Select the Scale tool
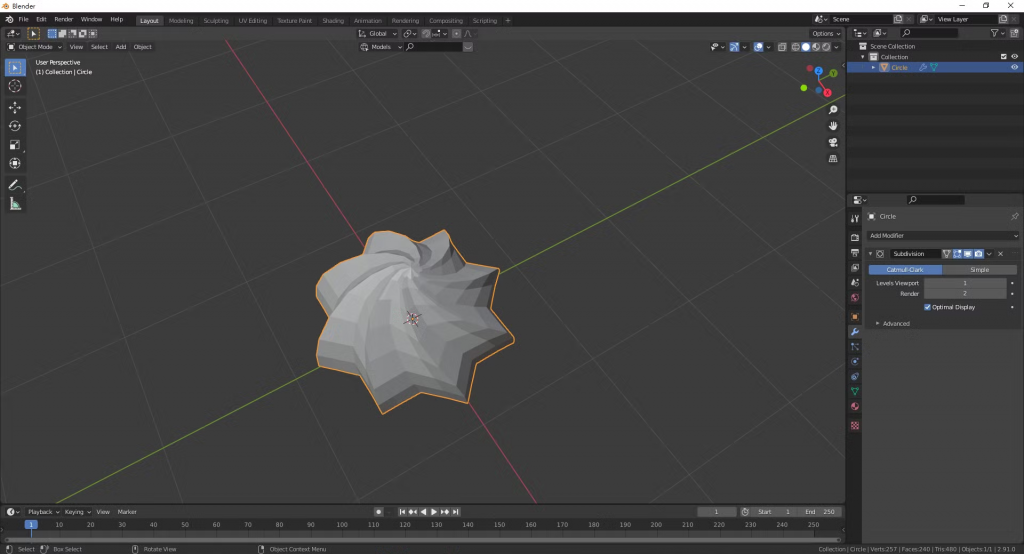Viewport: 1024px width, 554px height. coord(15,145)
